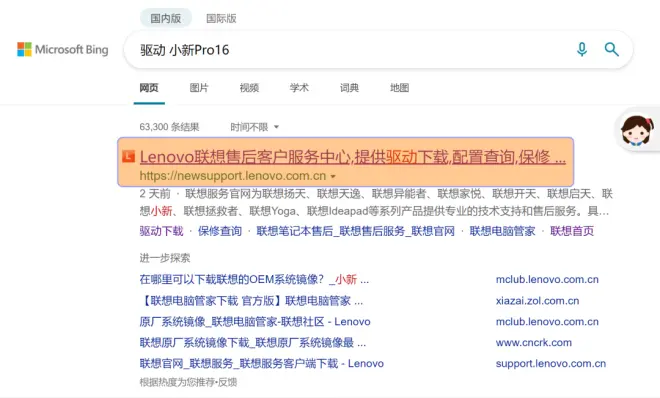Image resolution: width=660 pixels, height=398 pixels.
Task: Click mclub.lenovo.com.cn beside OEM系统镜像 row
Action: [547, 279]
